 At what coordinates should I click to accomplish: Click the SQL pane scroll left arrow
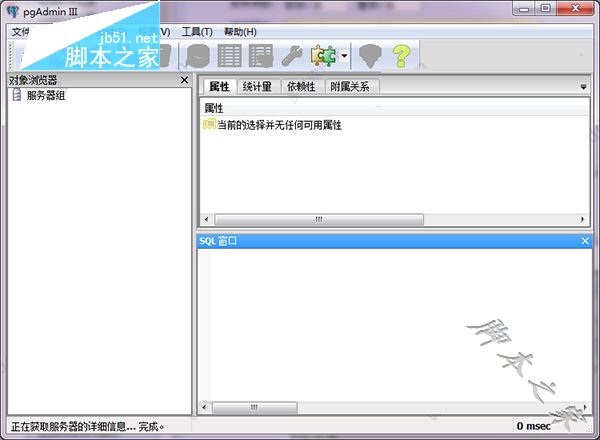204,407
